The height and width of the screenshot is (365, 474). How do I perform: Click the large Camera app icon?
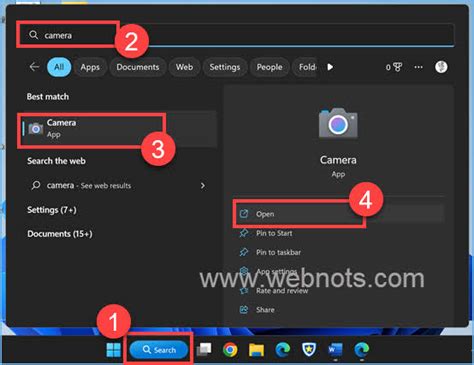338,123
